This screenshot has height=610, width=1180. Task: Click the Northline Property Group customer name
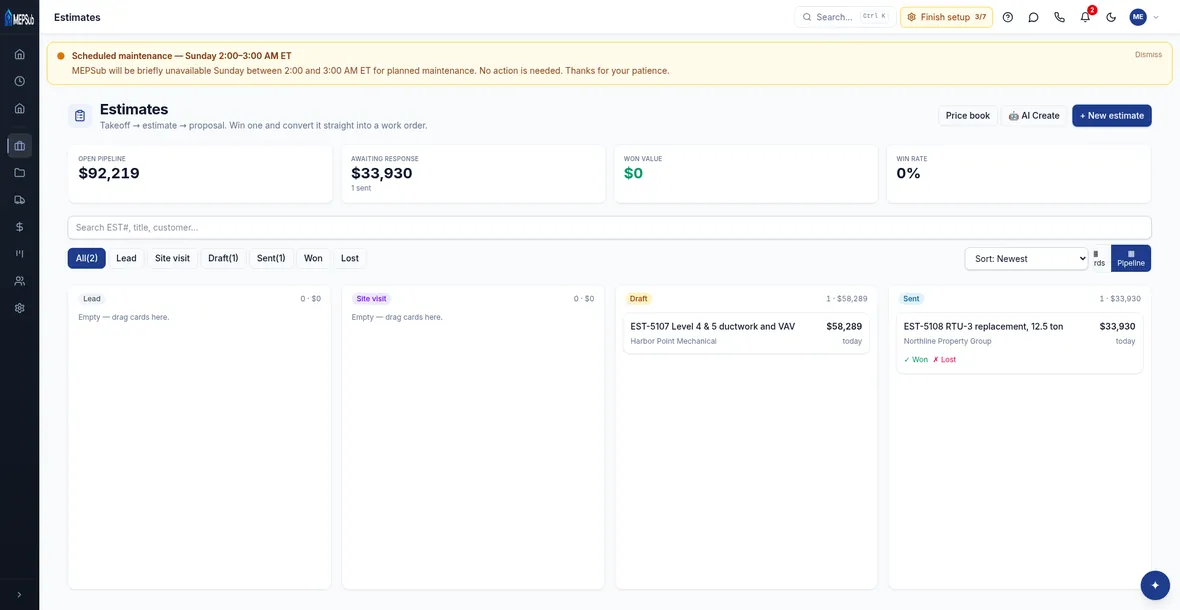point(947,341)
